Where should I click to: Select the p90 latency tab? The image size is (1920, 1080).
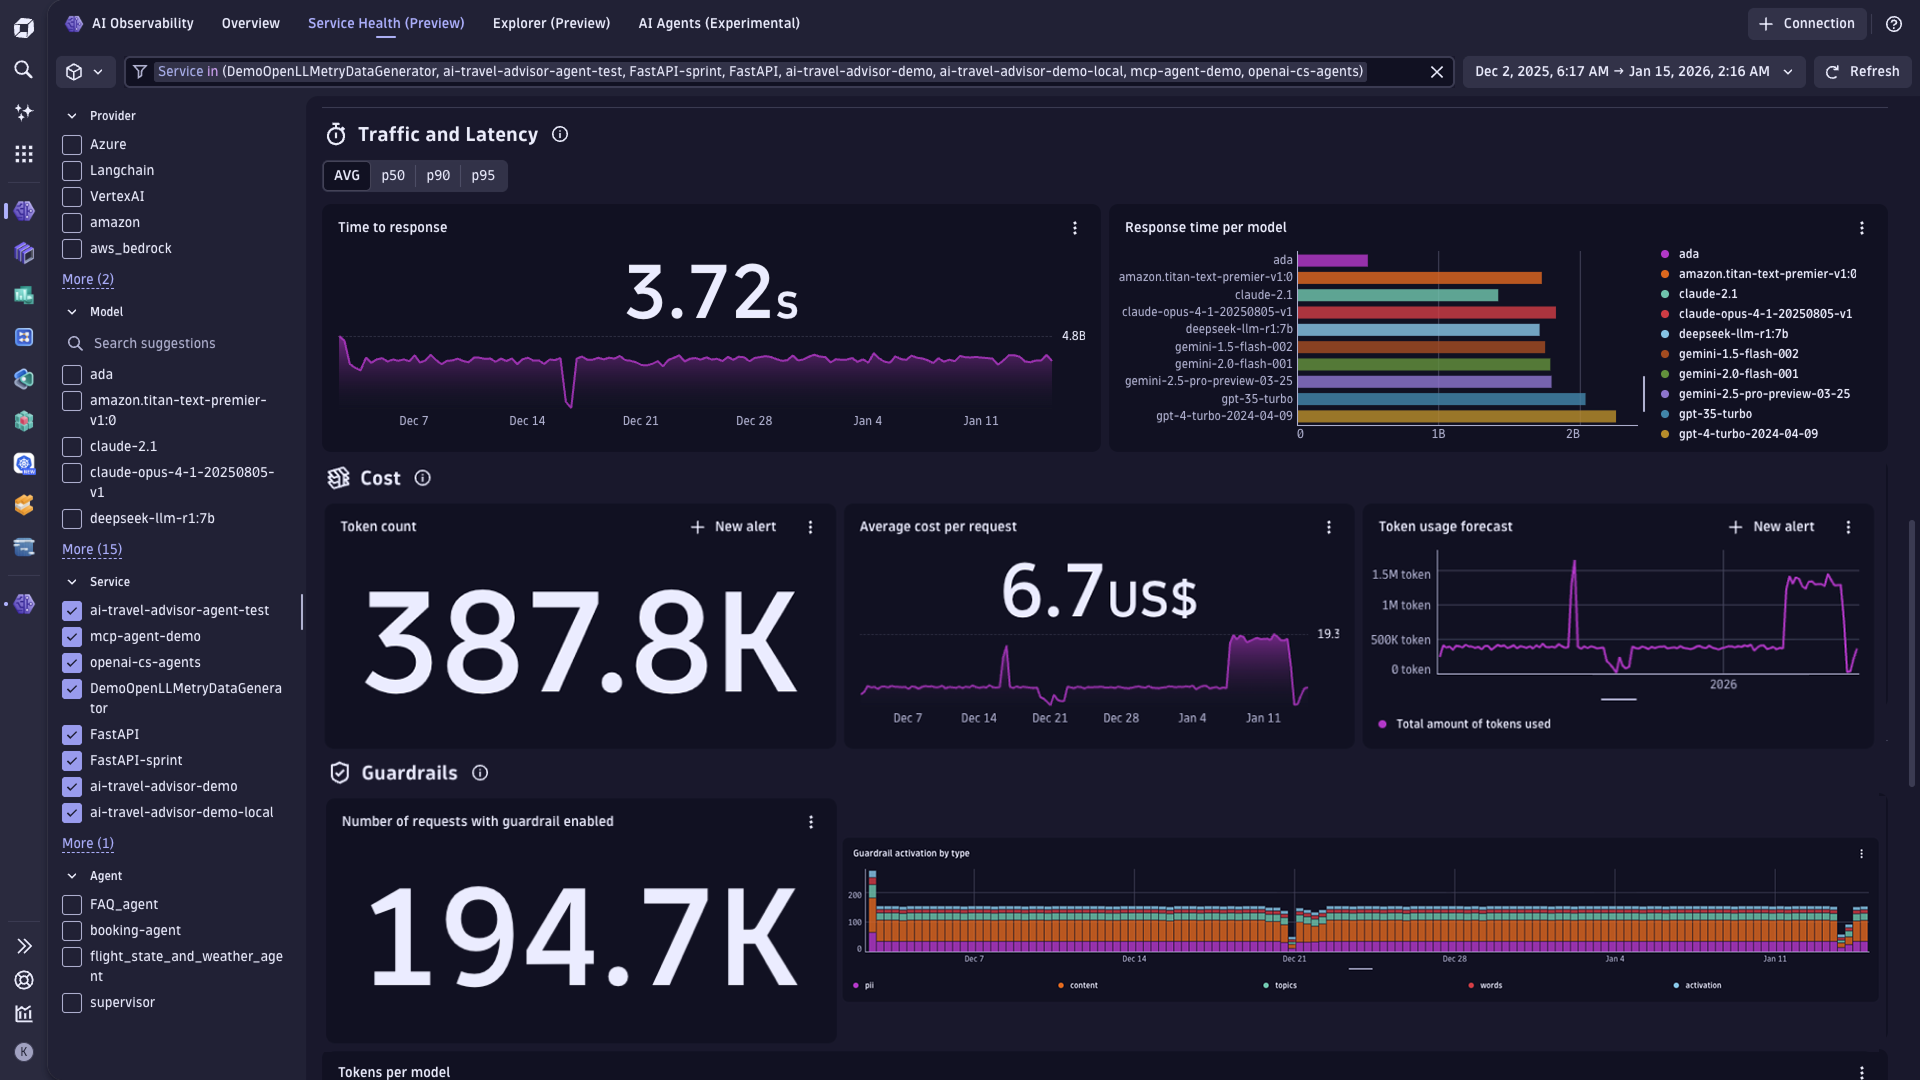438,176
